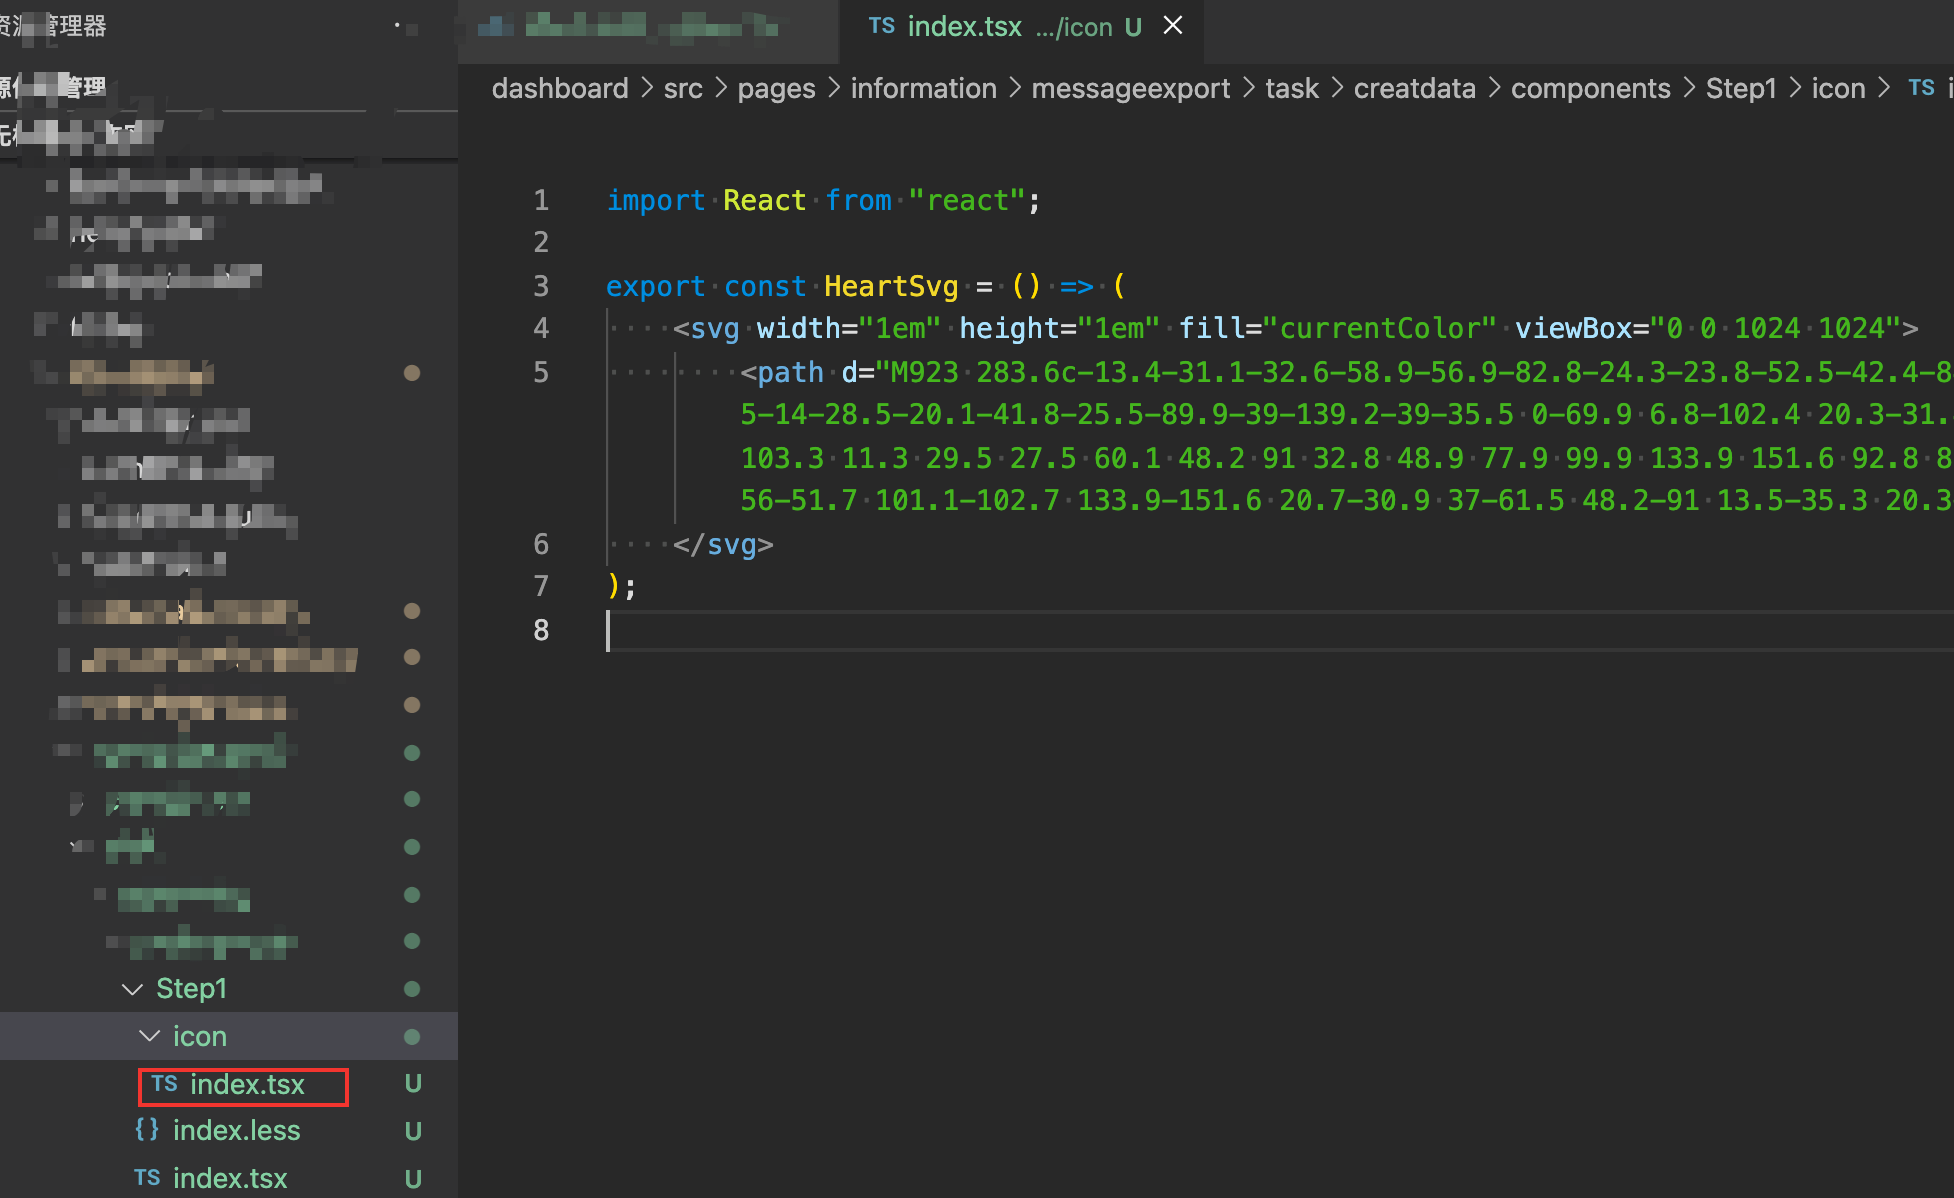Toggle visibility of index.tsx unsaved marker

click(1143, 27)
